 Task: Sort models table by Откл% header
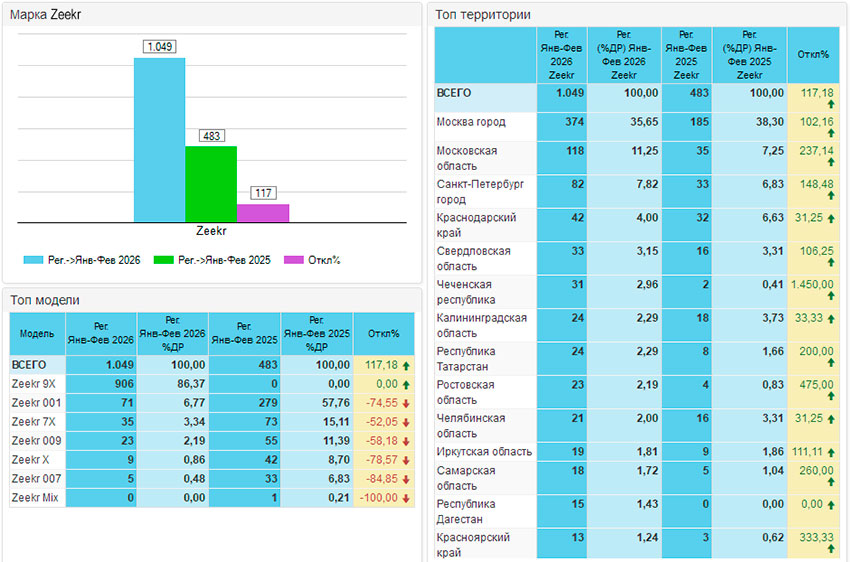point(383,333)
